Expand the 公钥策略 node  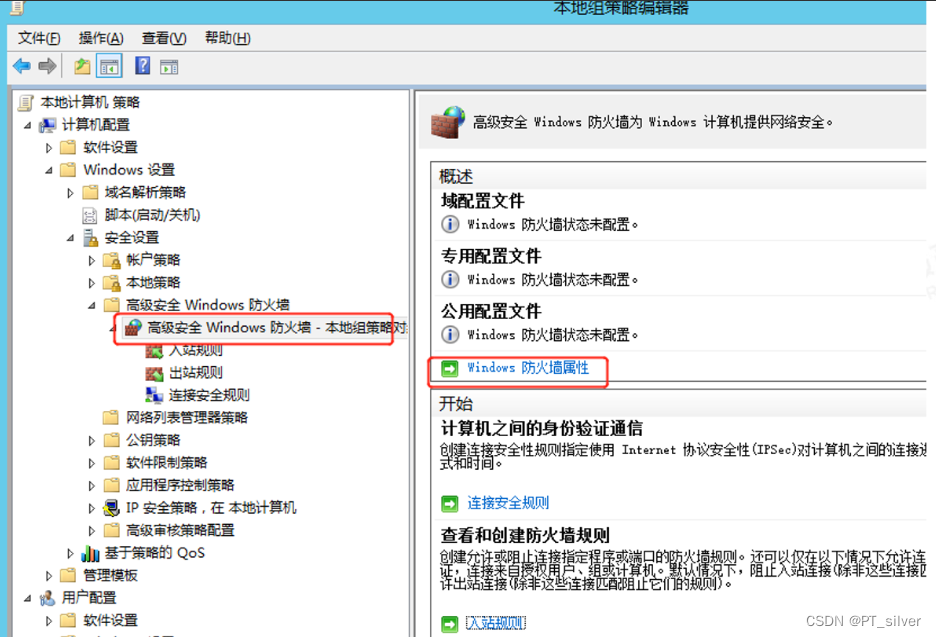(91, 441)
